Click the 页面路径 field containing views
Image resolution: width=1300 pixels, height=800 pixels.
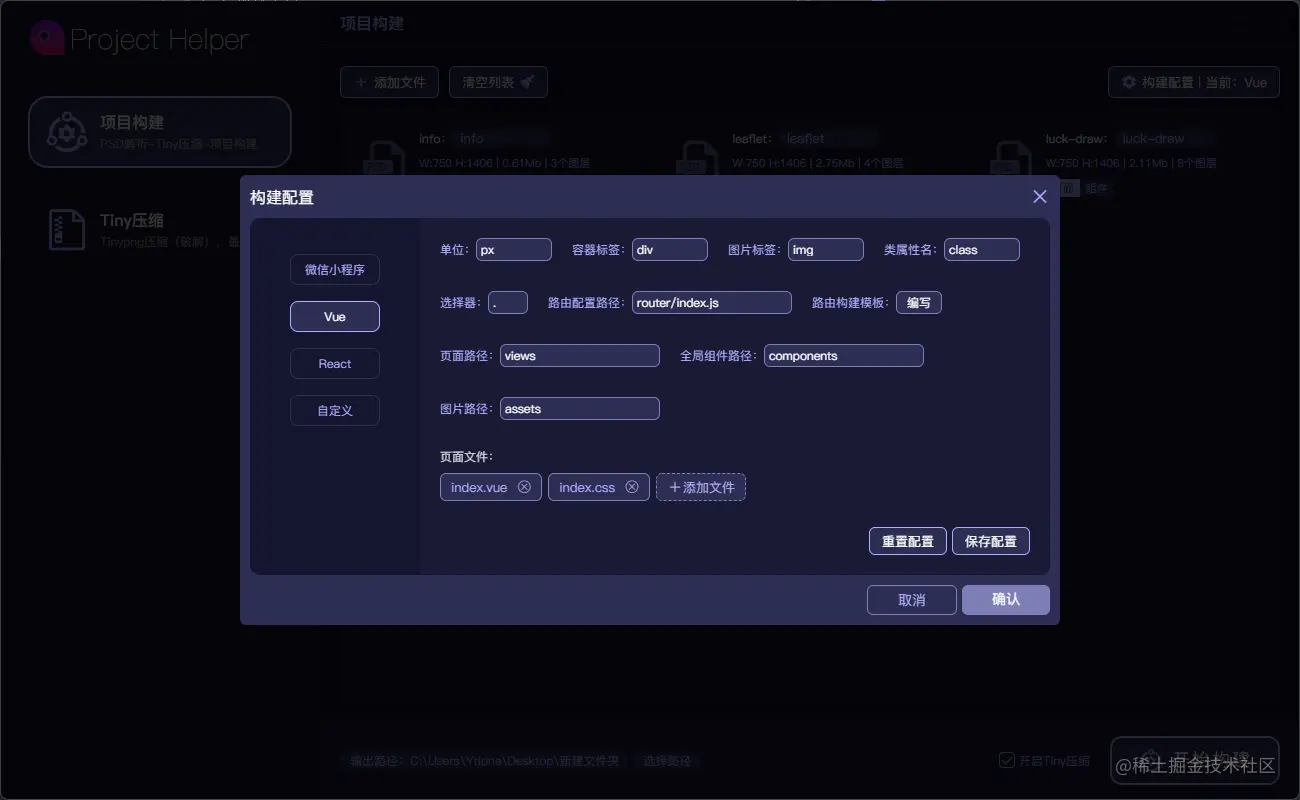coord(580,356)
